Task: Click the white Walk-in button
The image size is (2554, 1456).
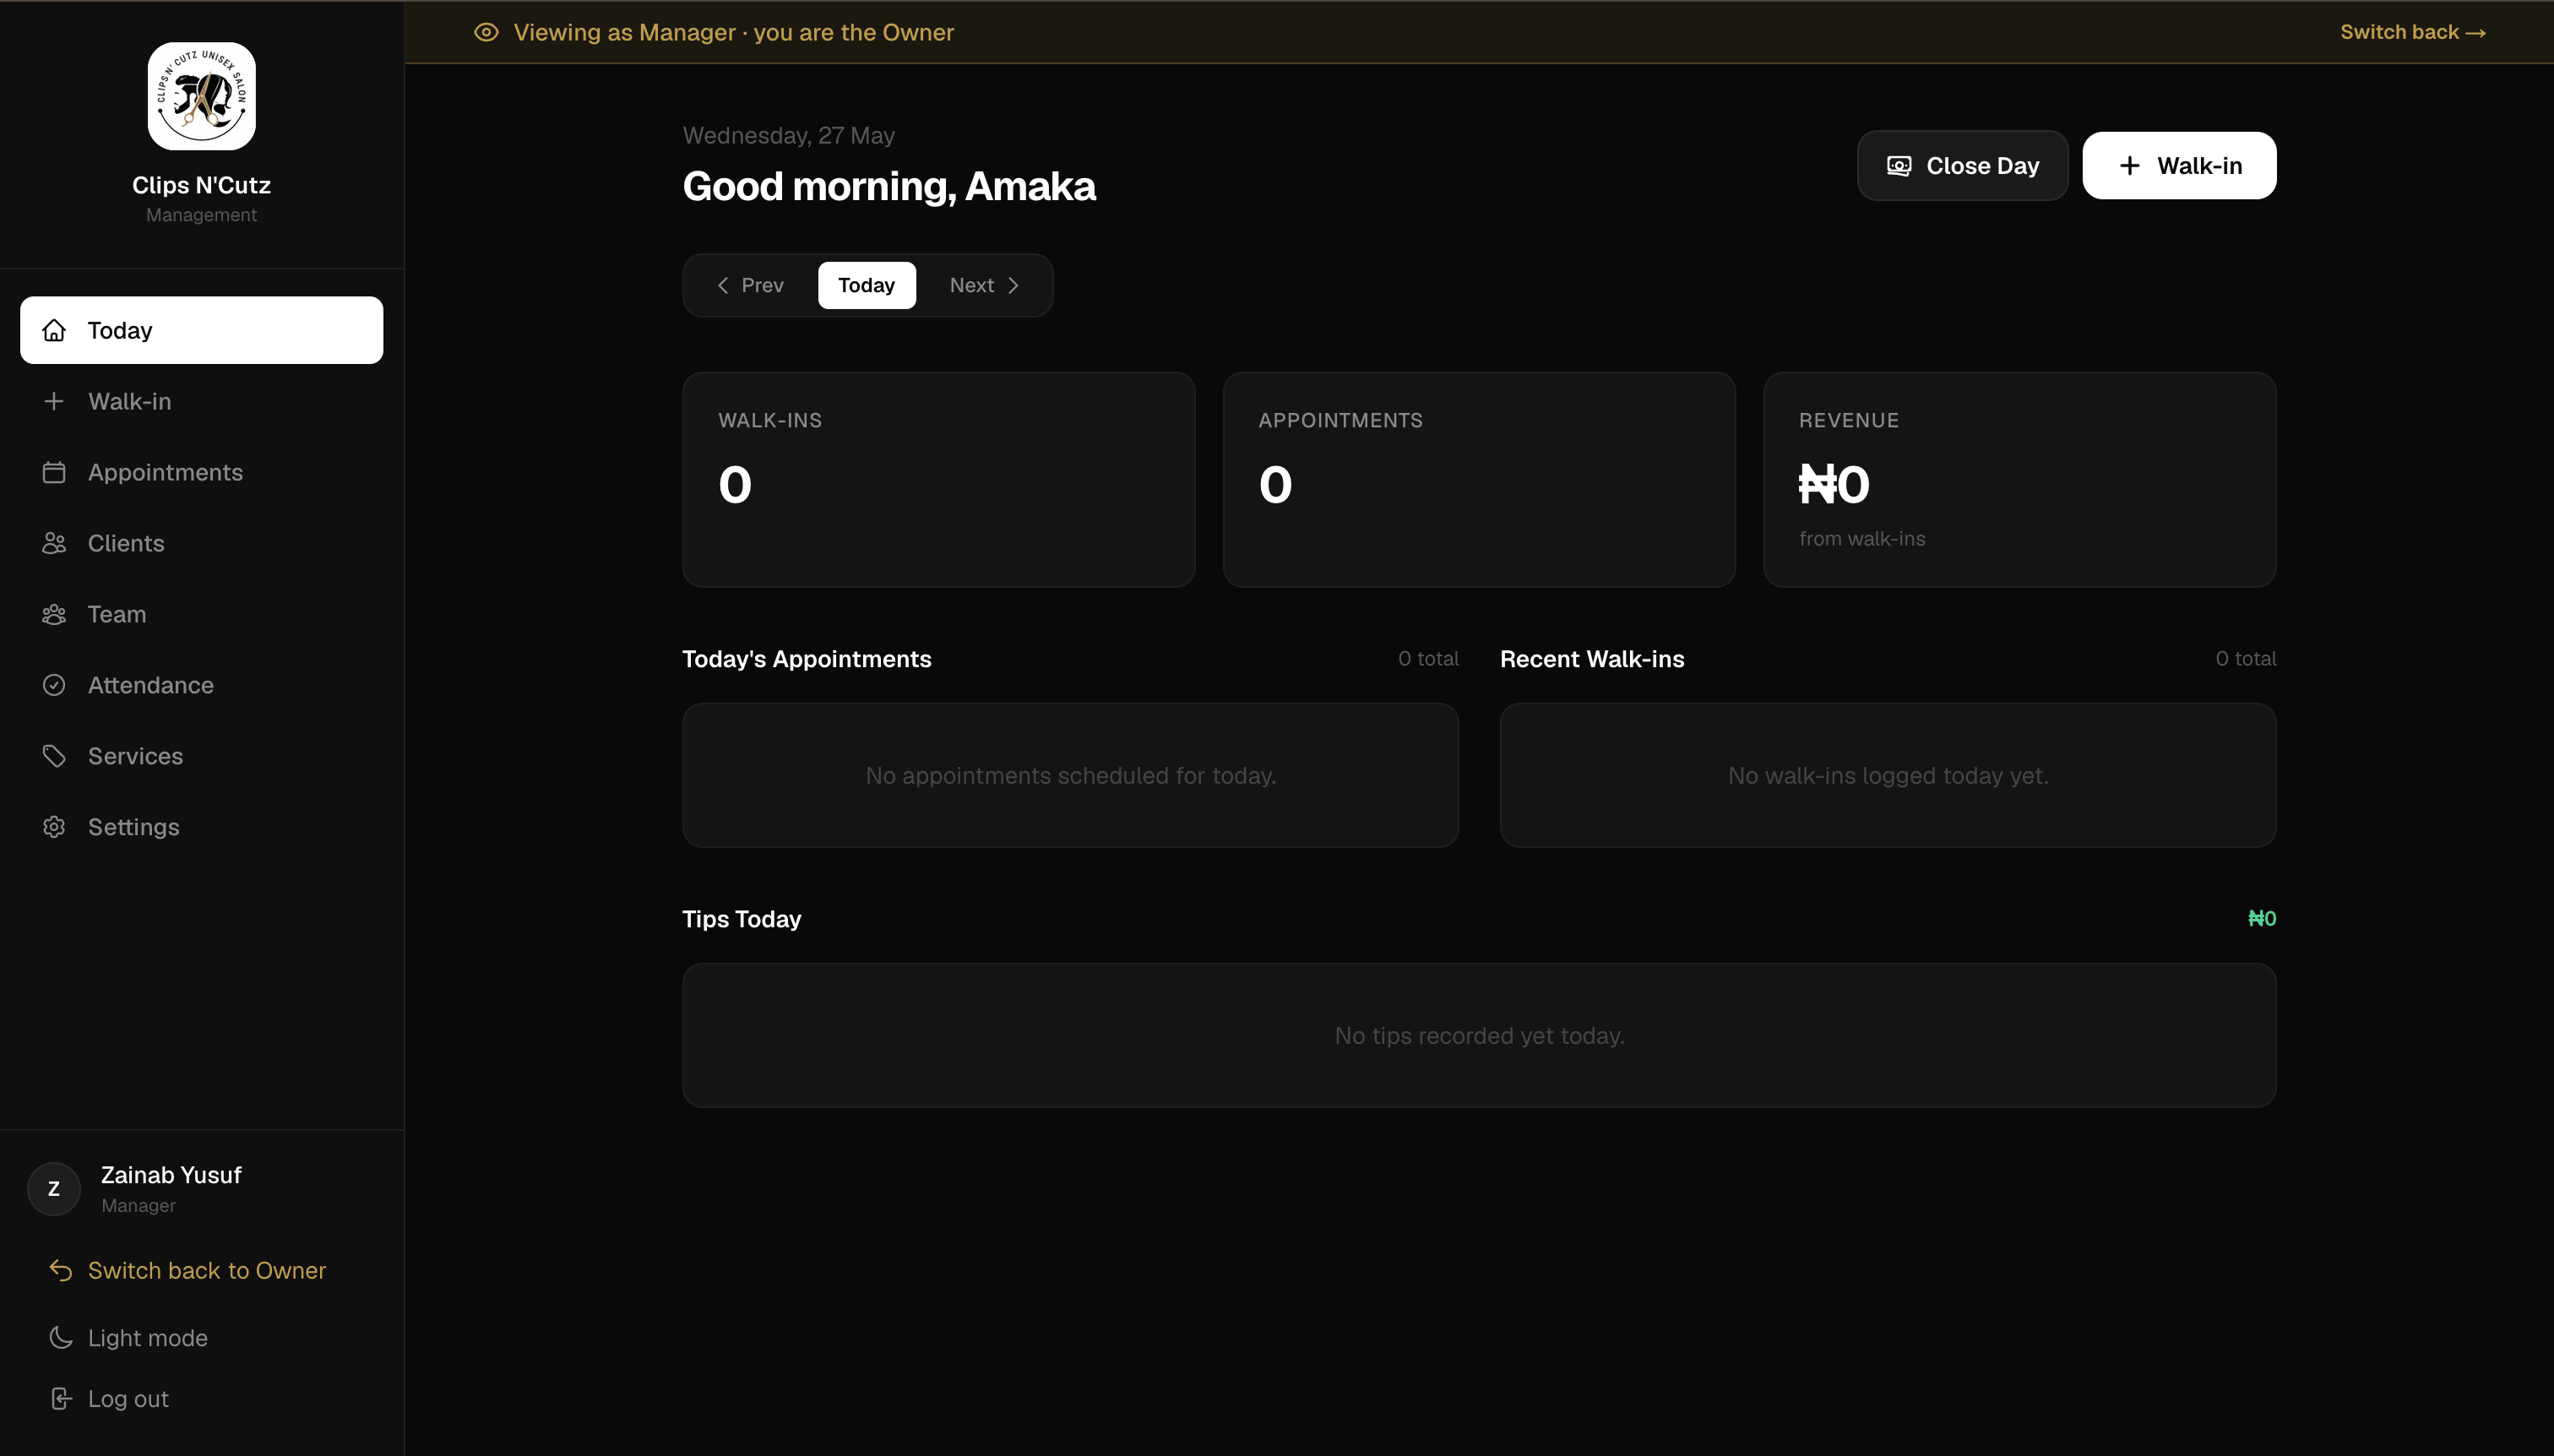Action: tap(2179, 166)
